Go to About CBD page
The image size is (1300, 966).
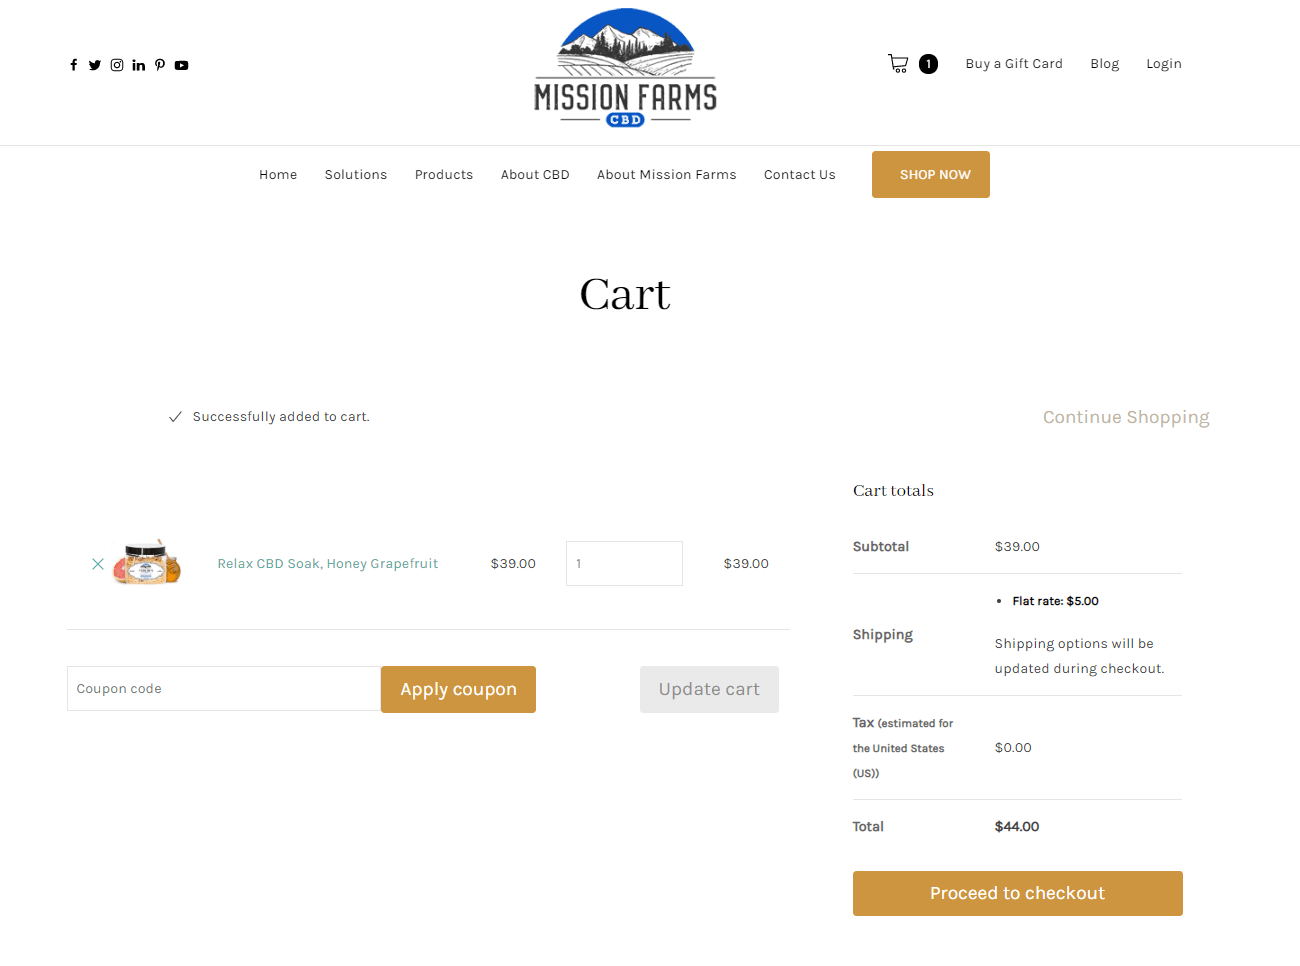tap(535, 175)
